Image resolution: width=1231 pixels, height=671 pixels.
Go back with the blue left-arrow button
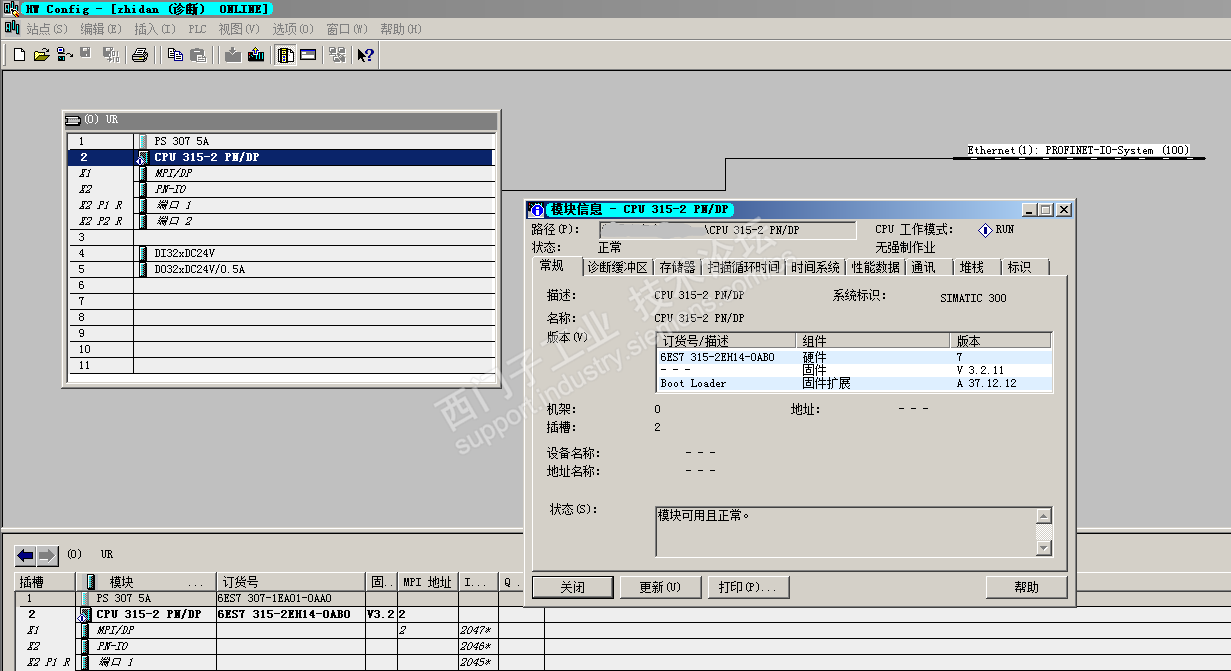(x=25, y=555)
